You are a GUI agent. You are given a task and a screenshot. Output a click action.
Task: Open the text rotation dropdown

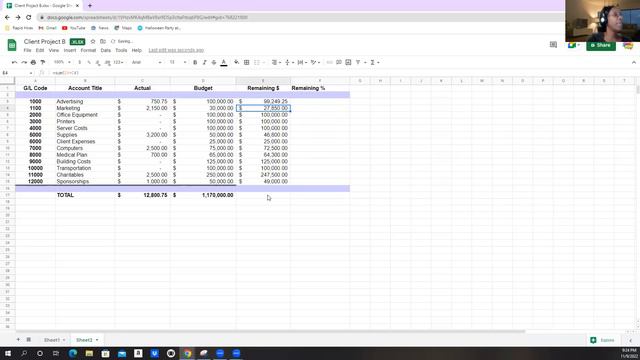click(315, 62)
